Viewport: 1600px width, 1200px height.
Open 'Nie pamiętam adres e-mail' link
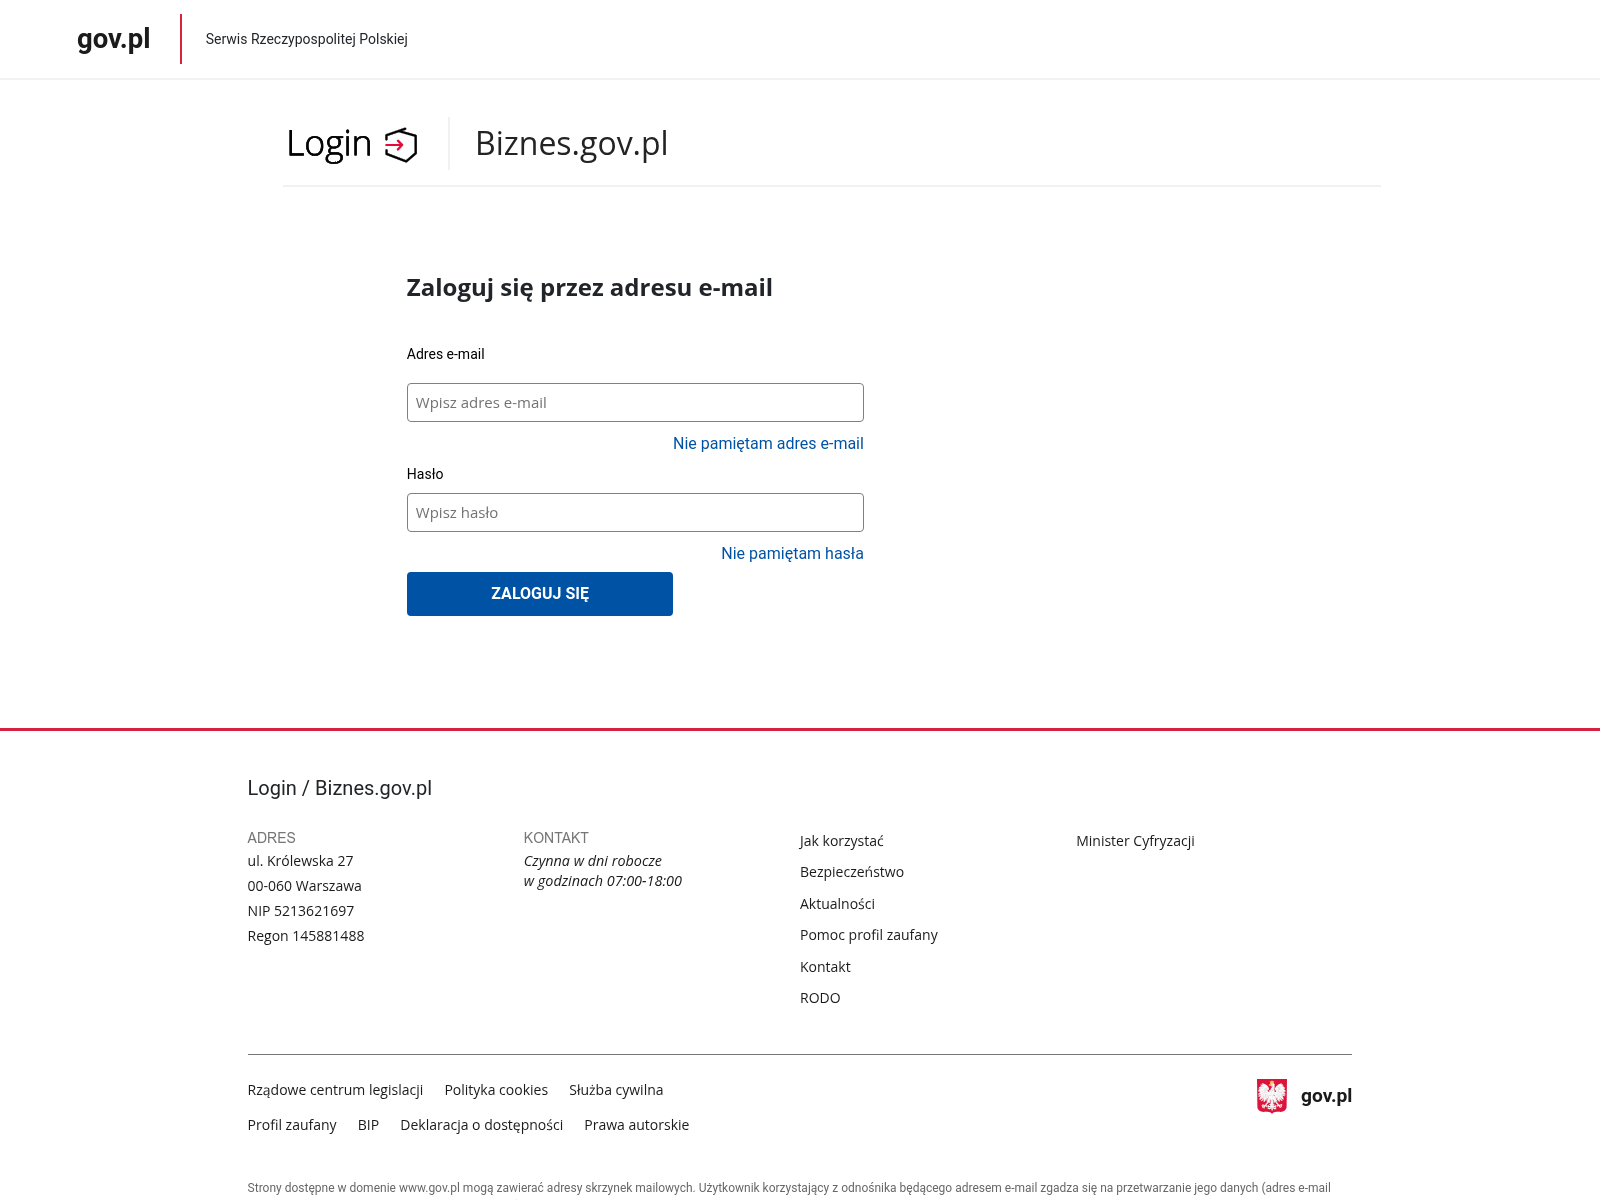[768, 443]
